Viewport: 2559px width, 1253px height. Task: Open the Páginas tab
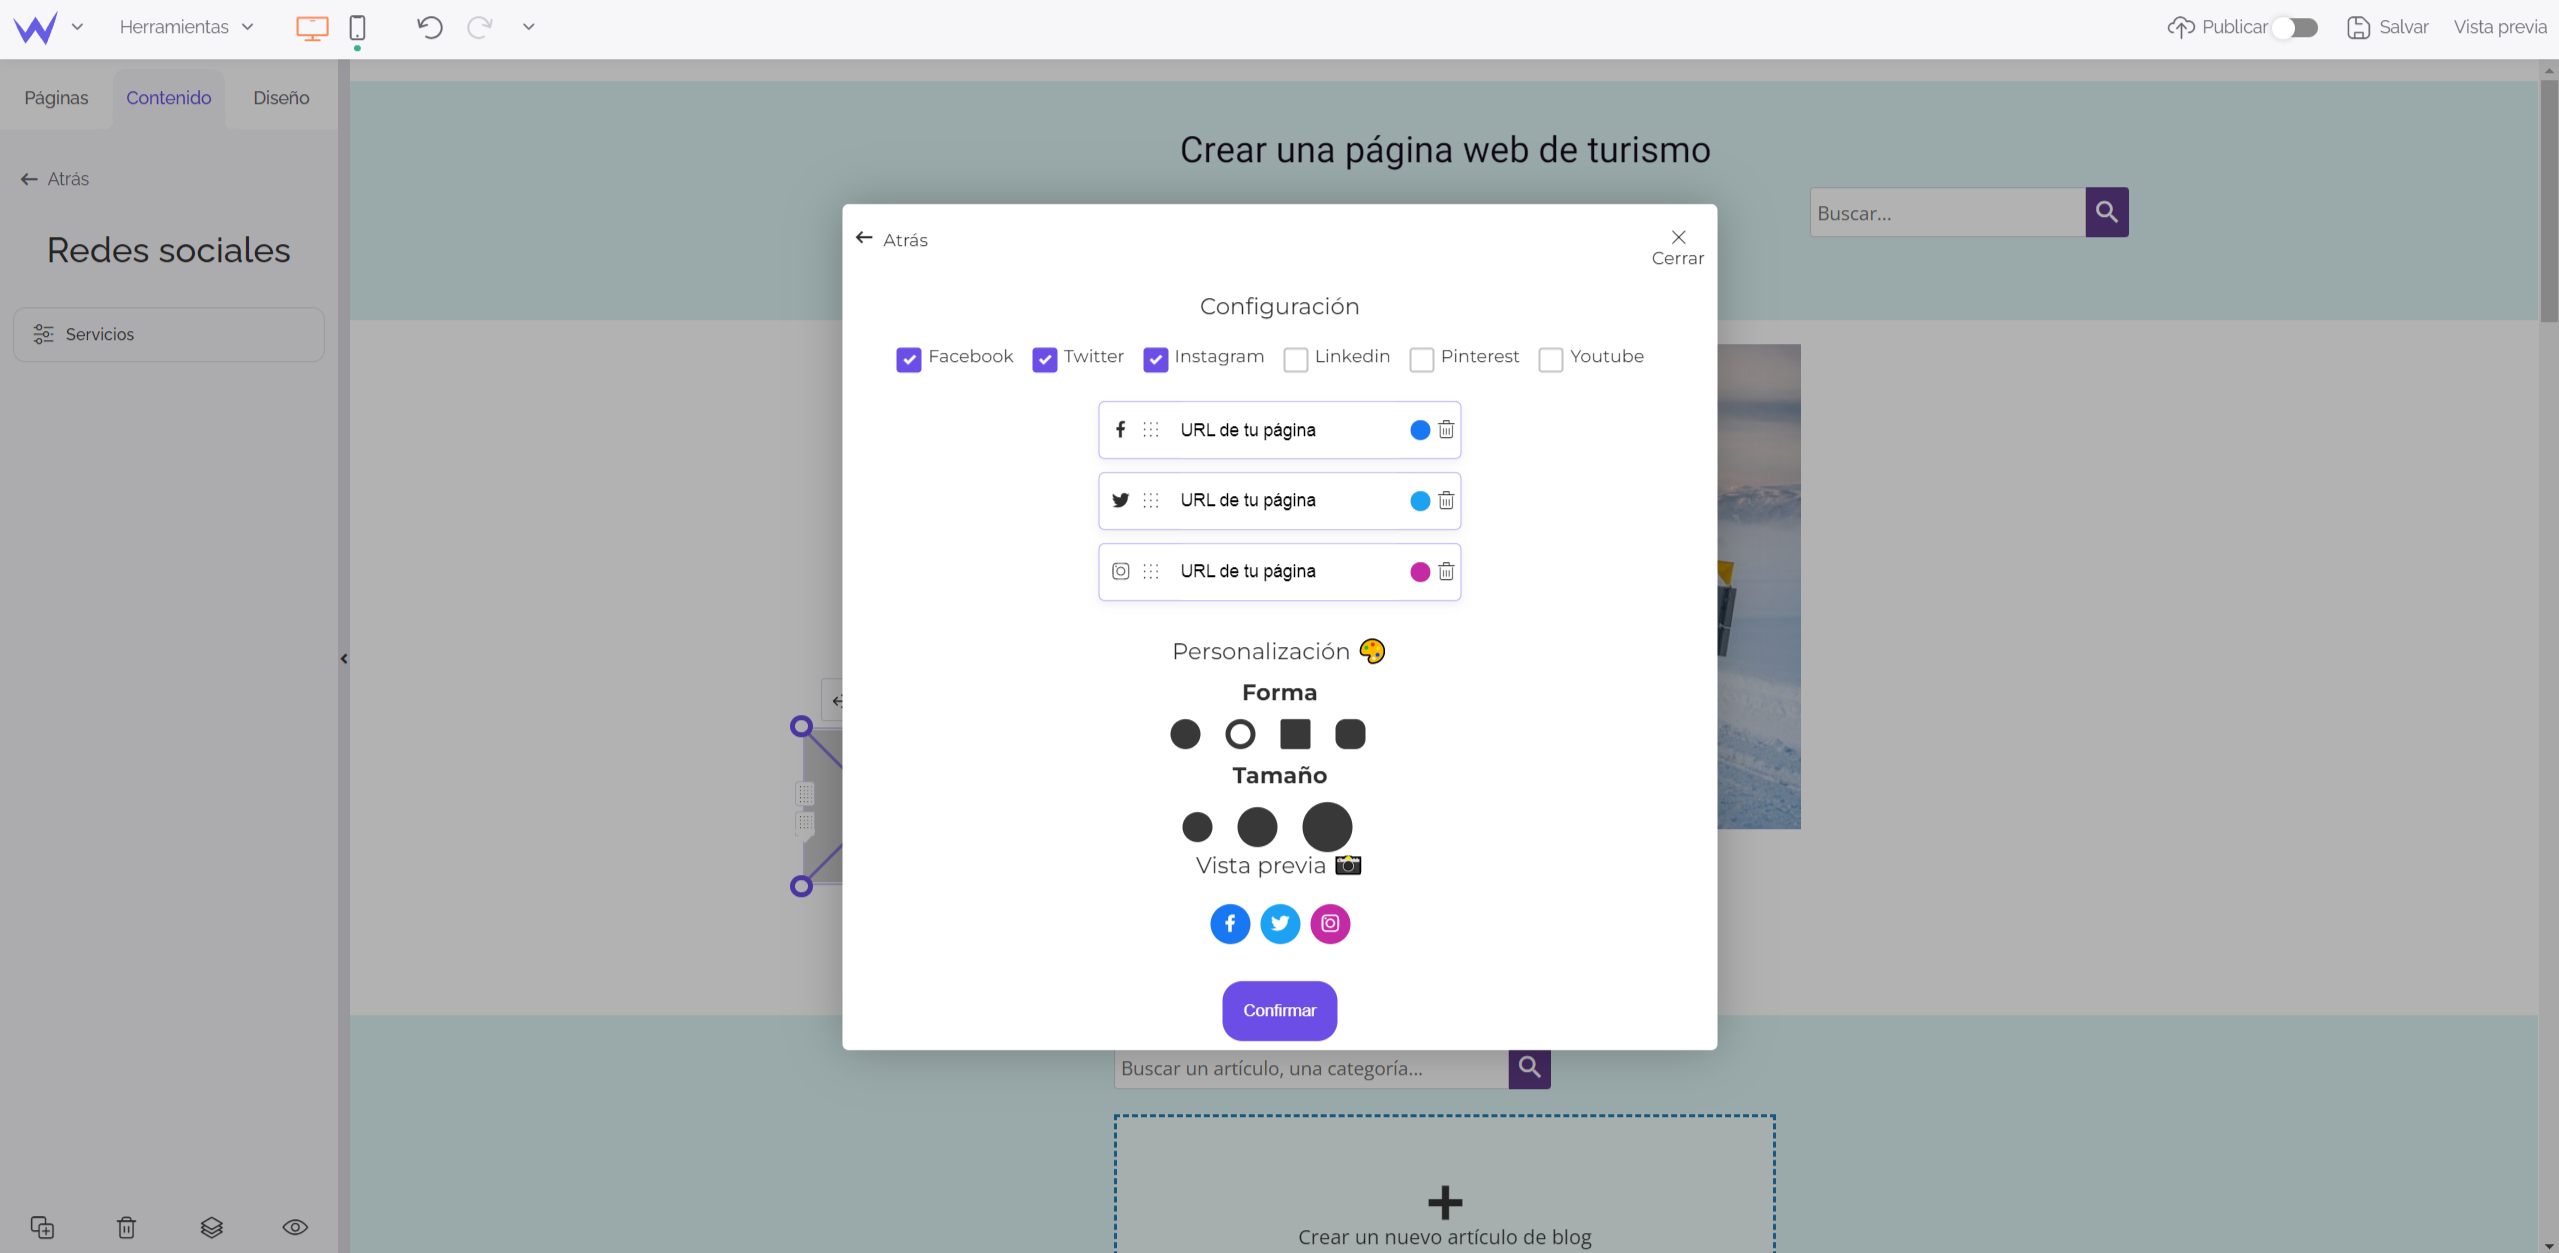[x=56, y=98]
